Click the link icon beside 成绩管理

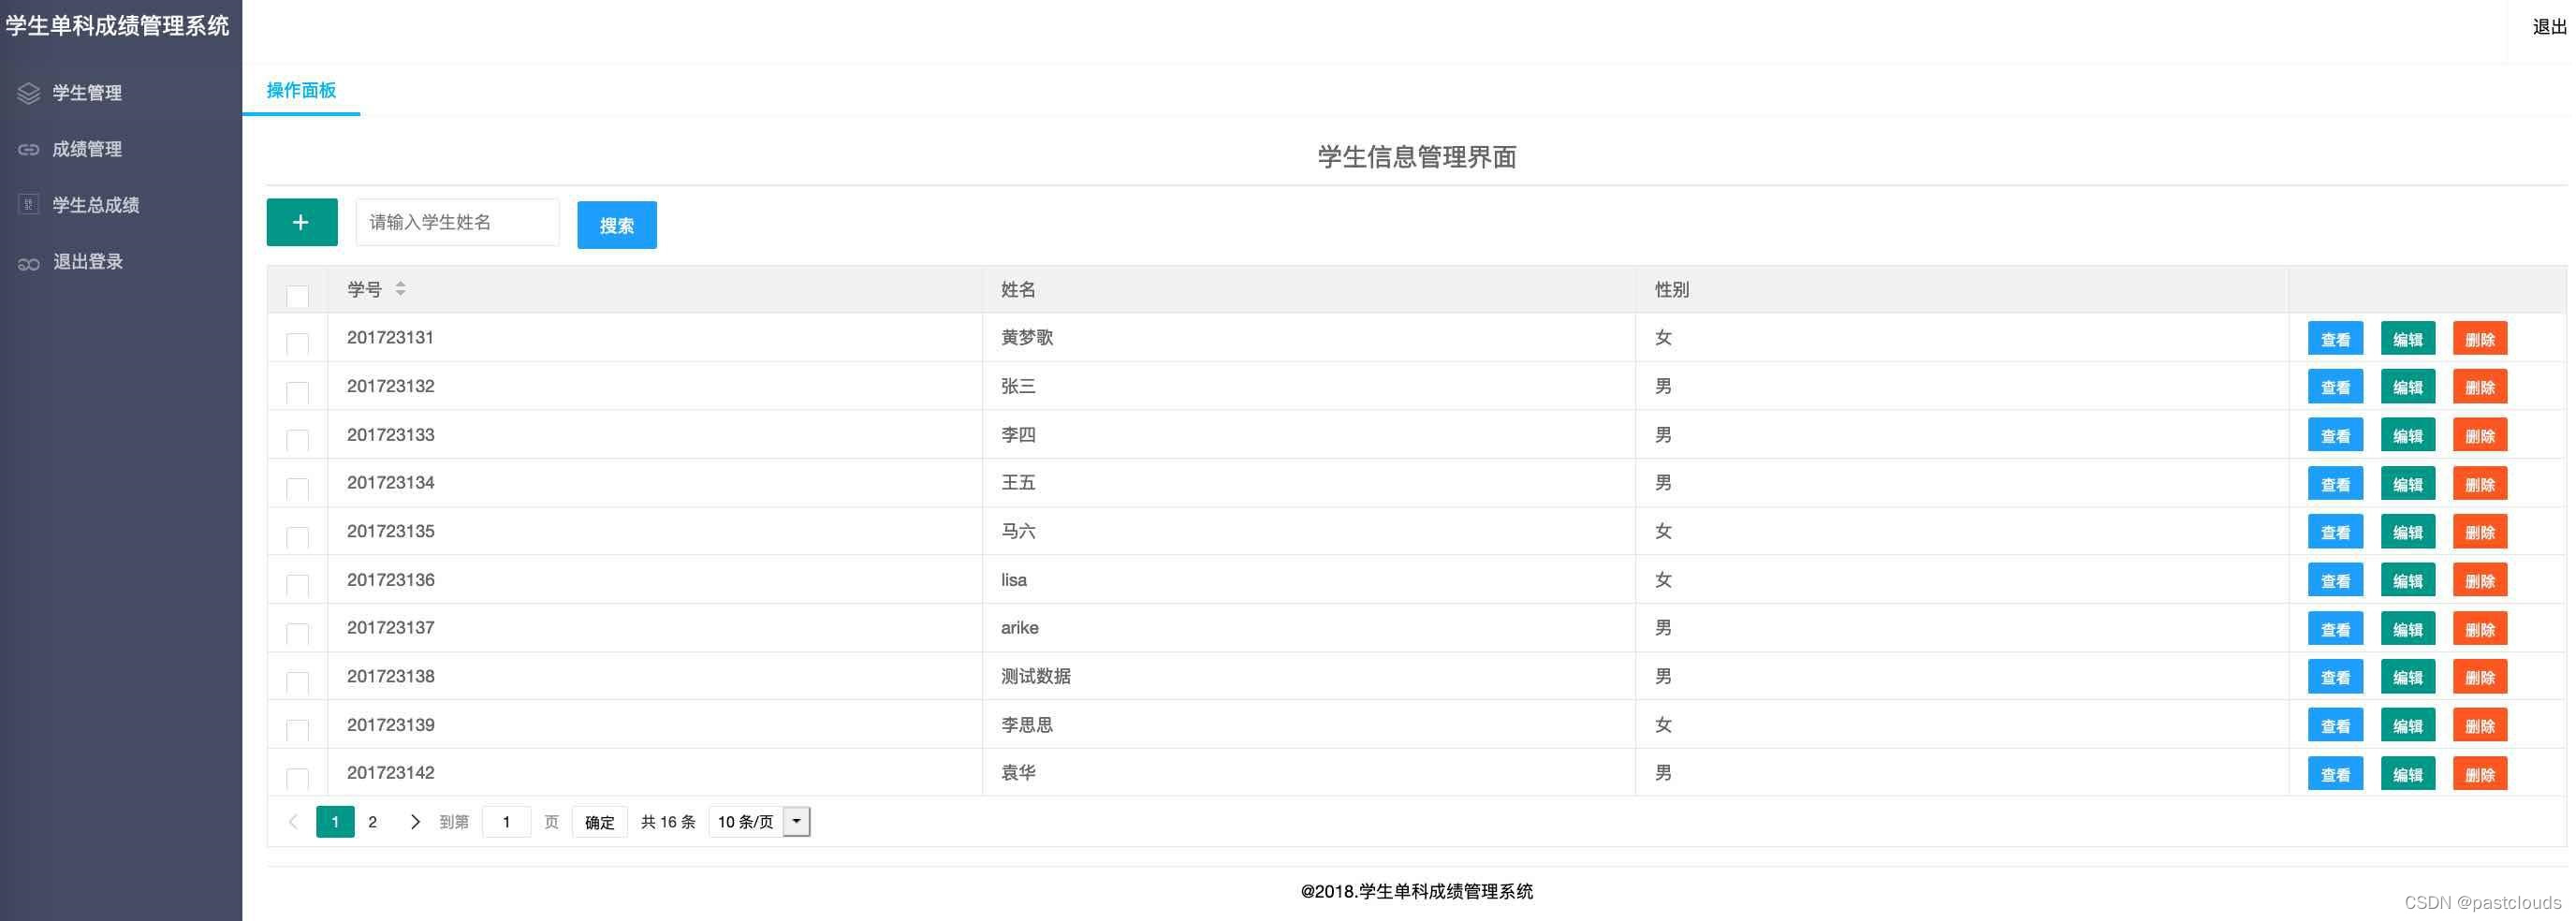pyautogui.click(x=28, y=149)
